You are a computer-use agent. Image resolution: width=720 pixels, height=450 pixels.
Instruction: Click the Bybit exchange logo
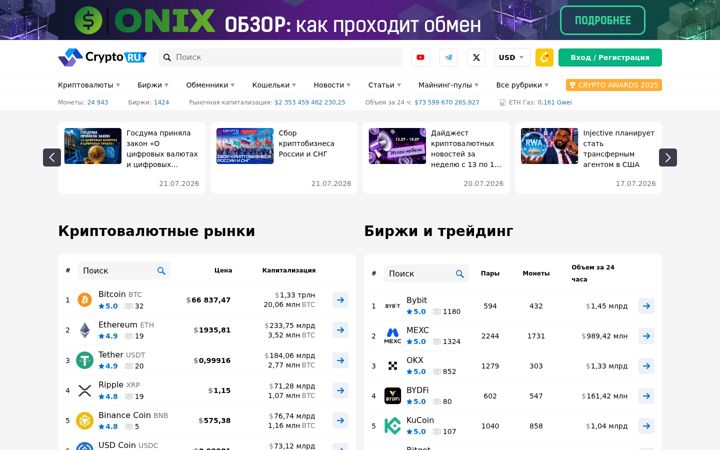point(392,306)
